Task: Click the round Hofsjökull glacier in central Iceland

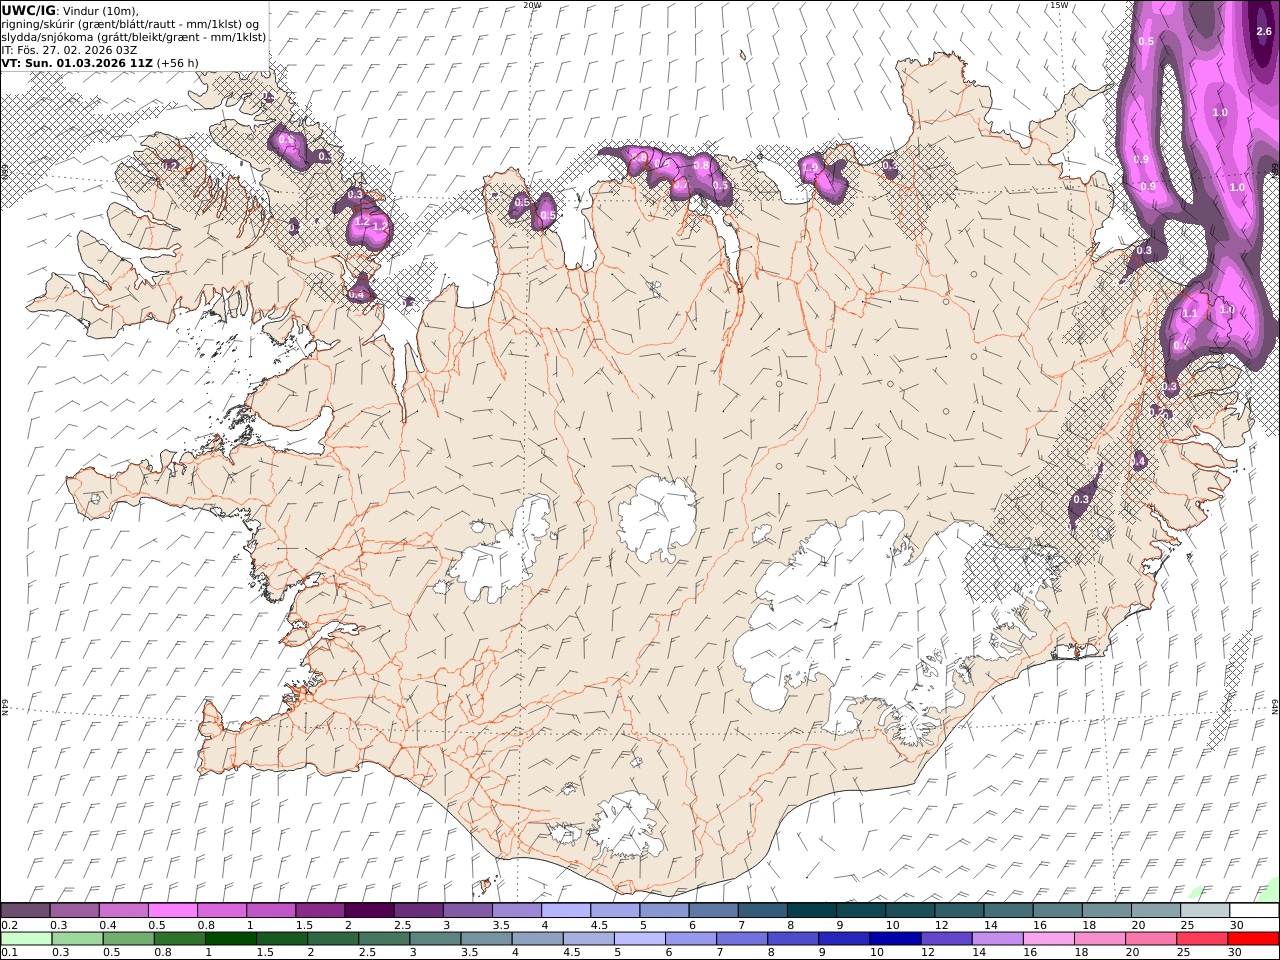Action: [657, 518]
